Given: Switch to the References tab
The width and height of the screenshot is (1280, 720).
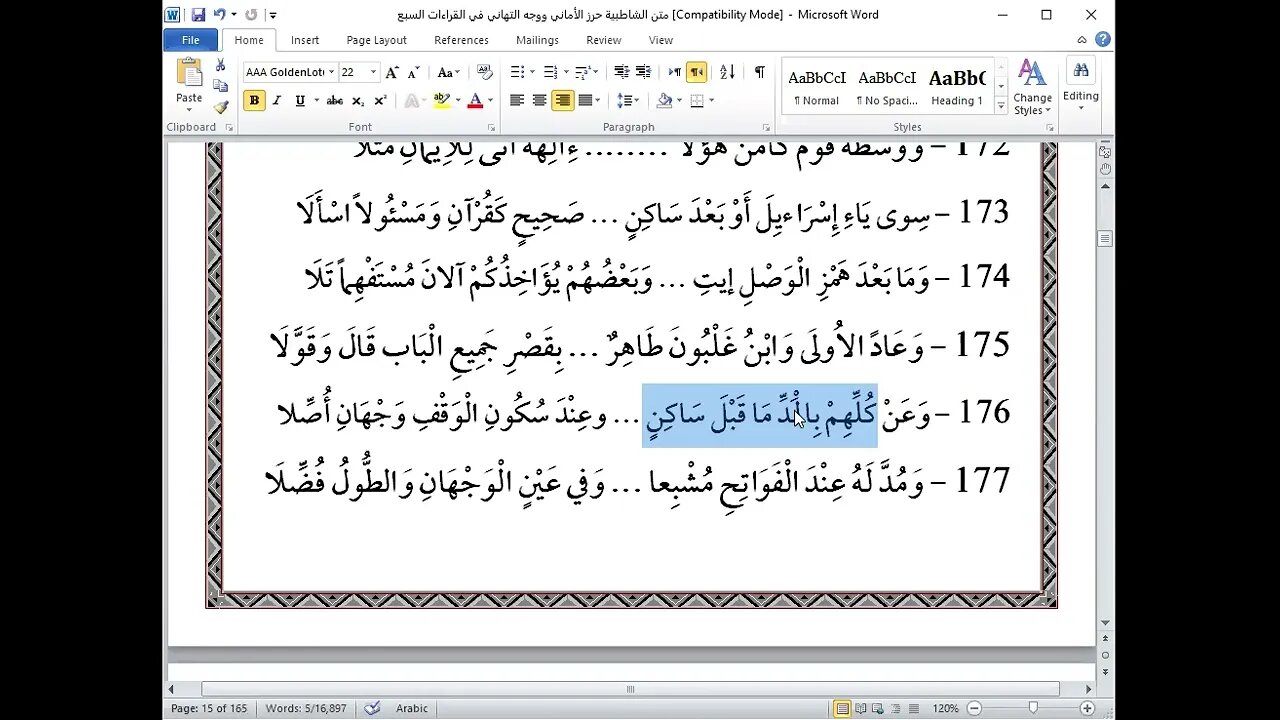Looking at the screenshot, I should coord(461,40).
